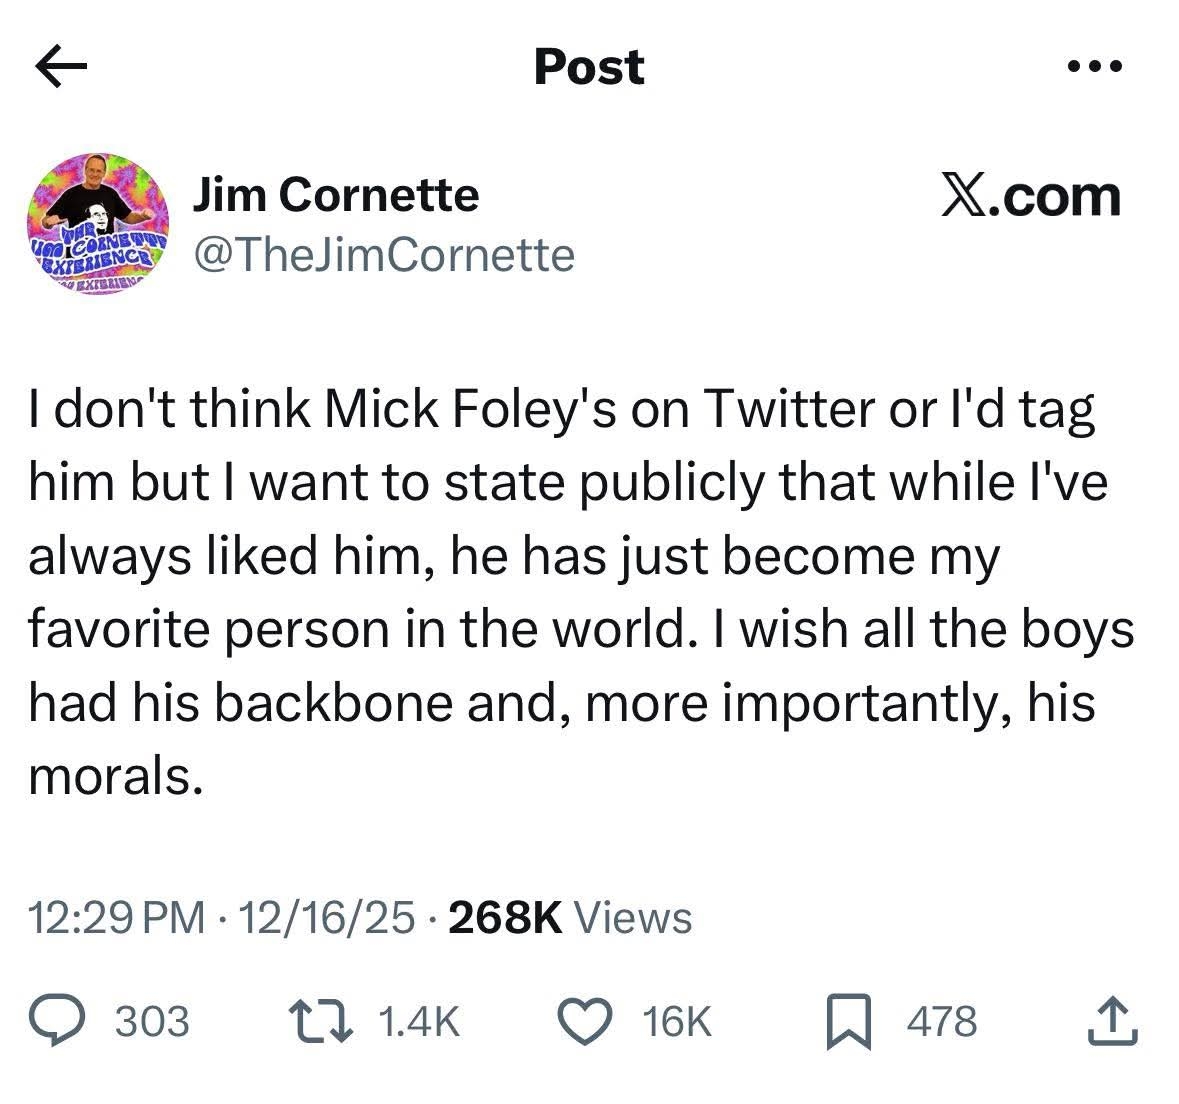Screen dimensions: 1179x1104
Task: Open Jim Cornette's profile avatar
Action: 97,222
